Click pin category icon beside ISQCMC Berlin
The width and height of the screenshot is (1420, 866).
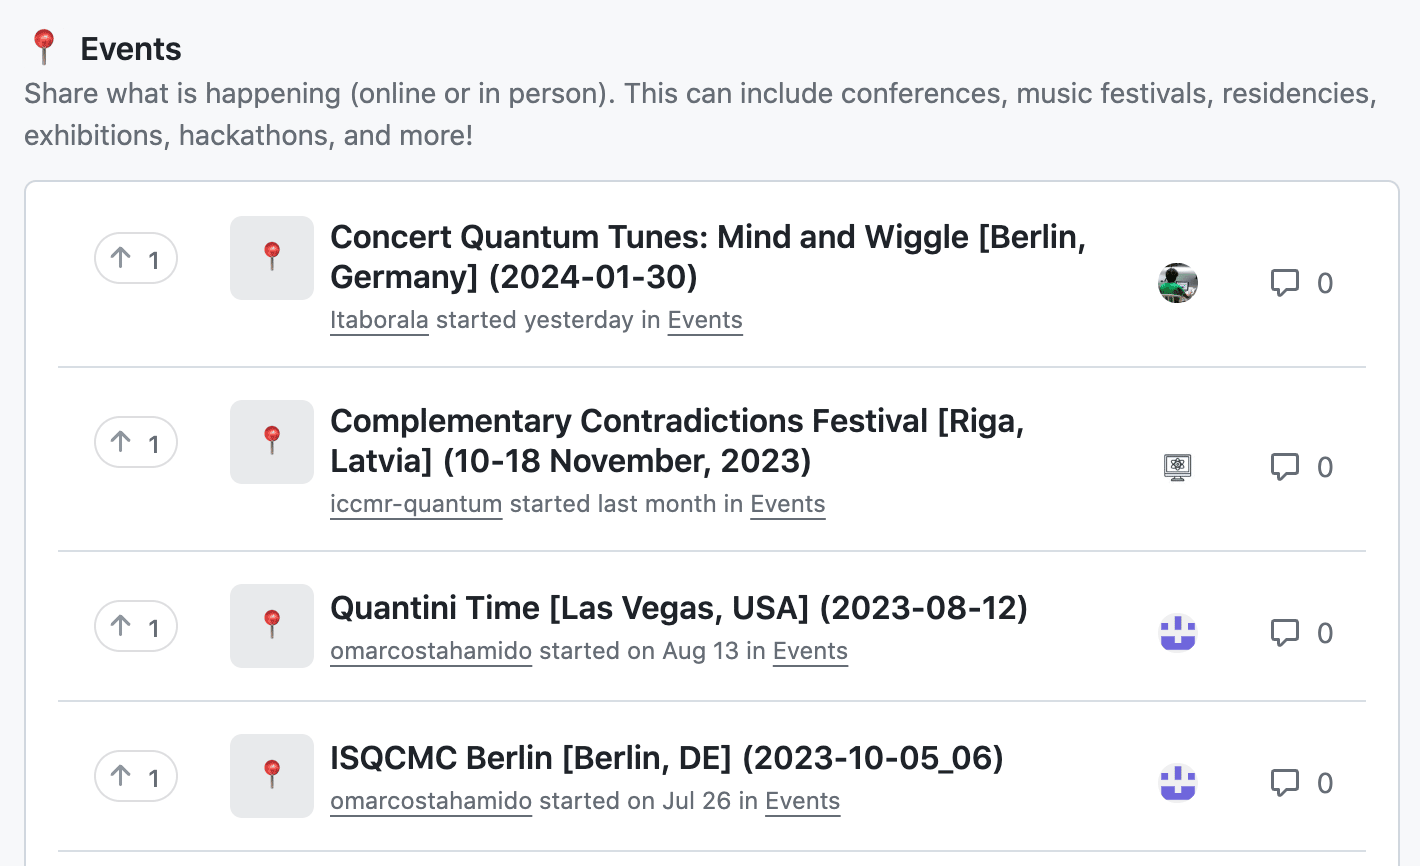point(272,776)
